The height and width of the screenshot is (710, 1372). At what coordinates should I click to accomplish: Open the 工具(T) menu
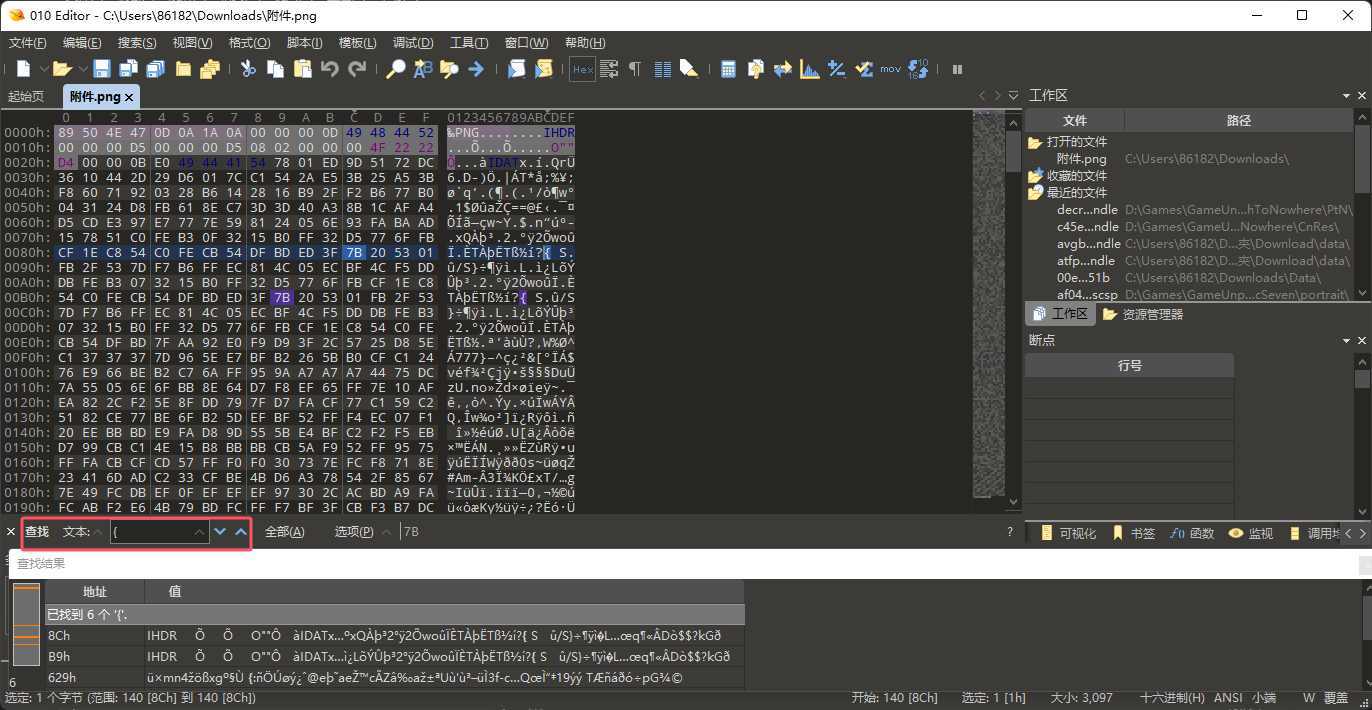click(469, 43)
